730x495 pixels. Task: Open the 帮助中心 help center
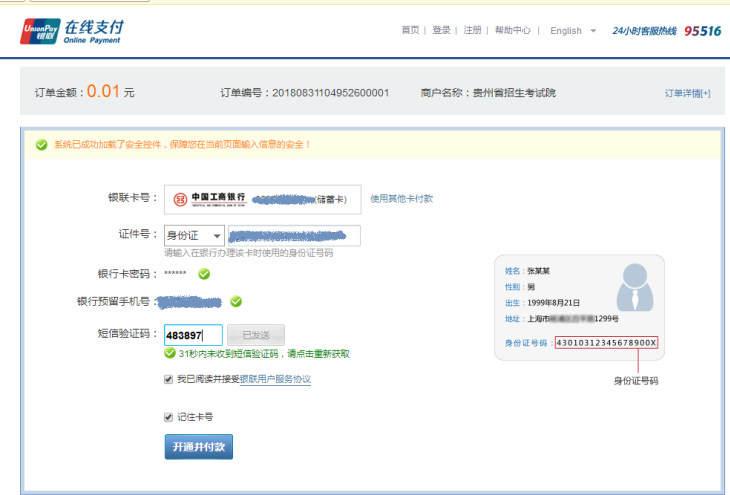pos(512,31)
